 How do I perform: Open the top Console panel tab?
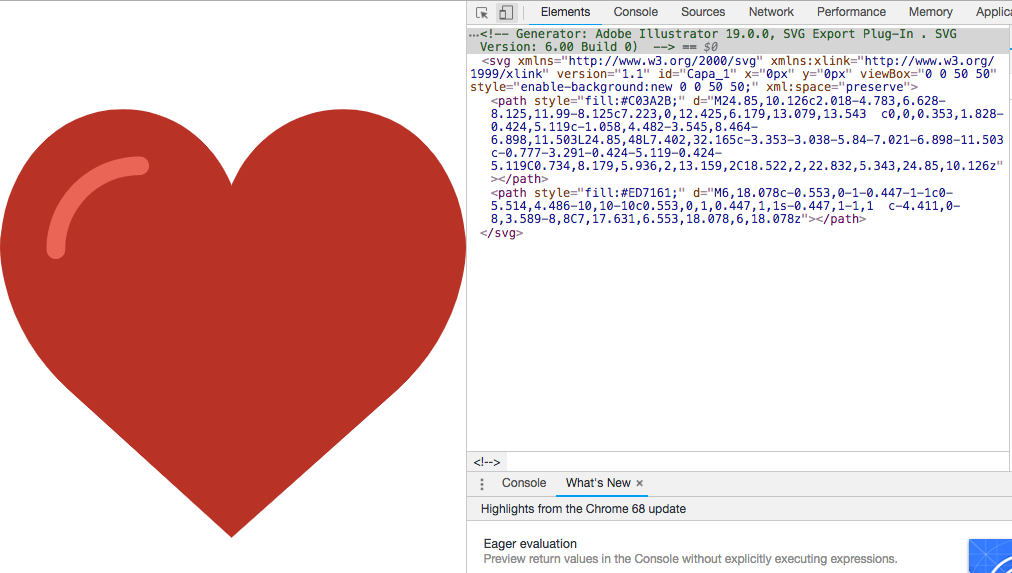[636, 12]
